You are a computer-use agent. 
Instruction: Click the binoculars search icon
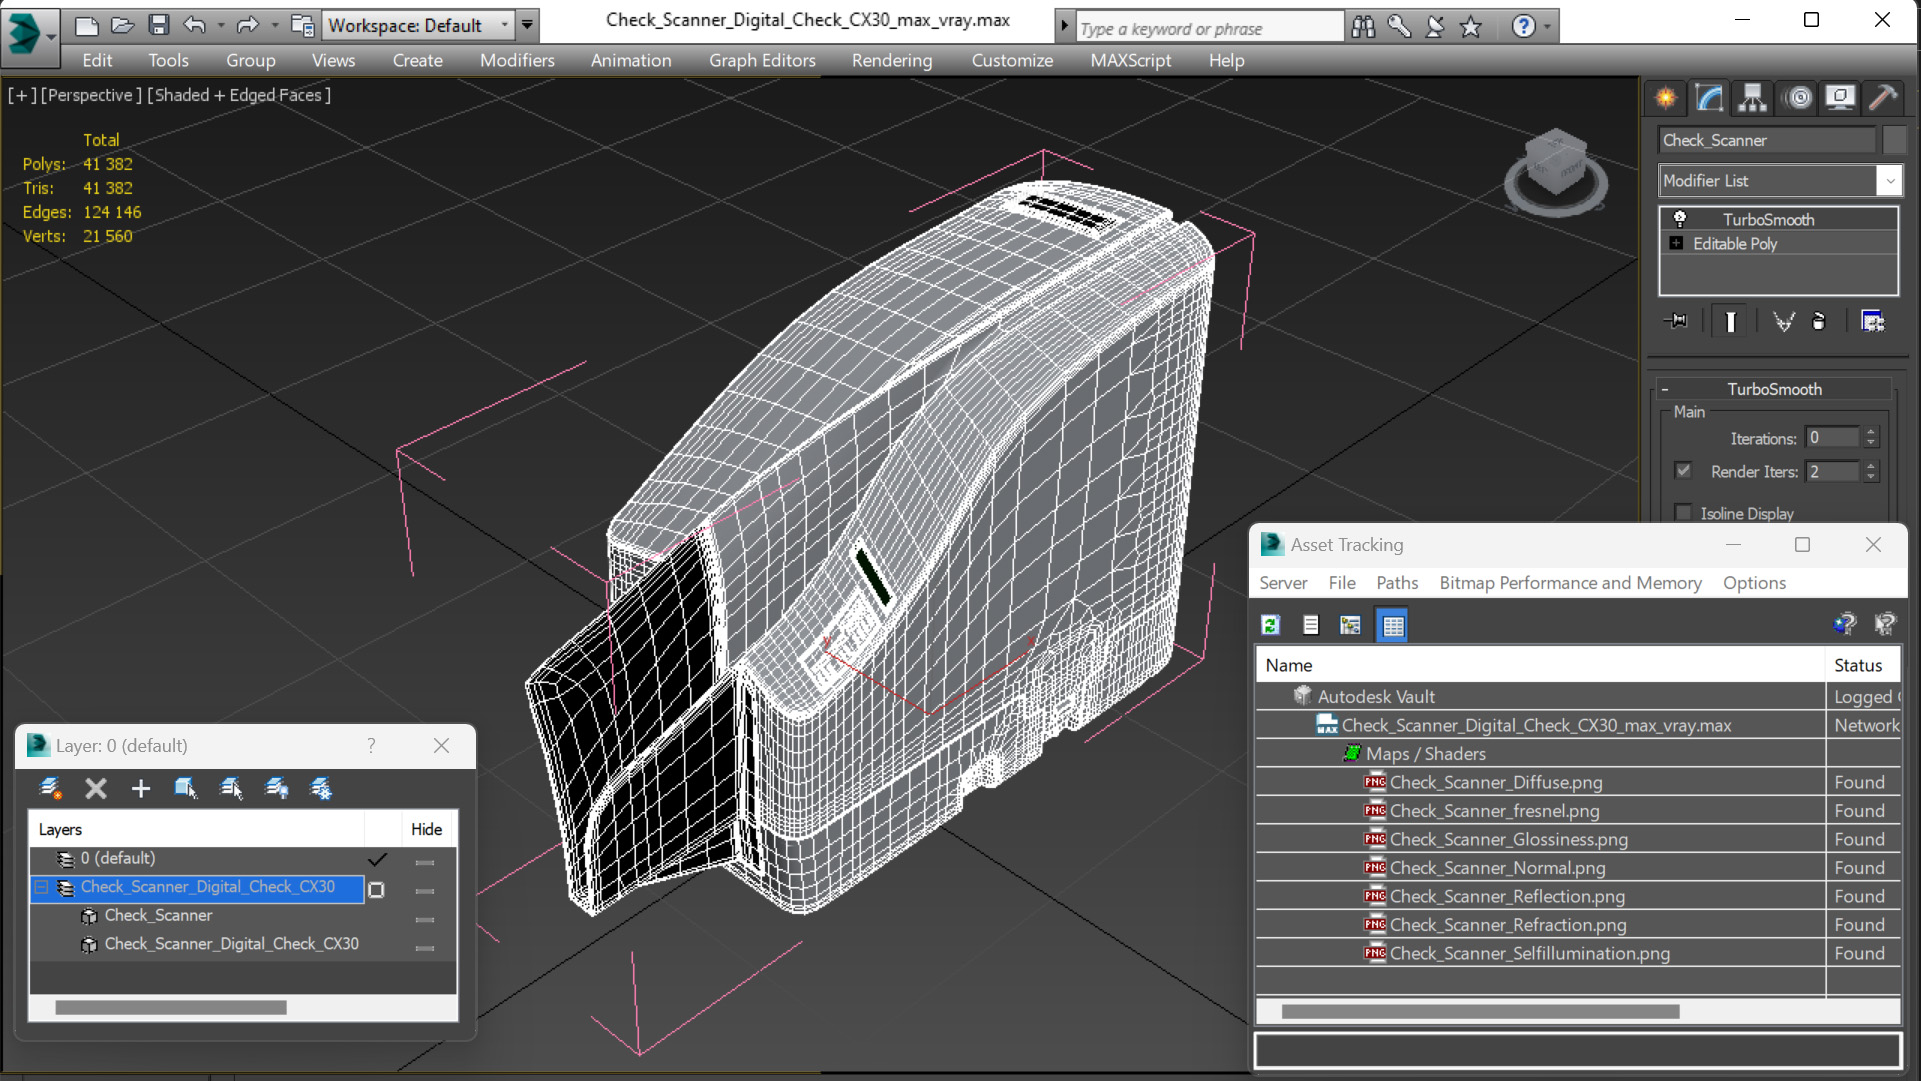coord(1363,27)
